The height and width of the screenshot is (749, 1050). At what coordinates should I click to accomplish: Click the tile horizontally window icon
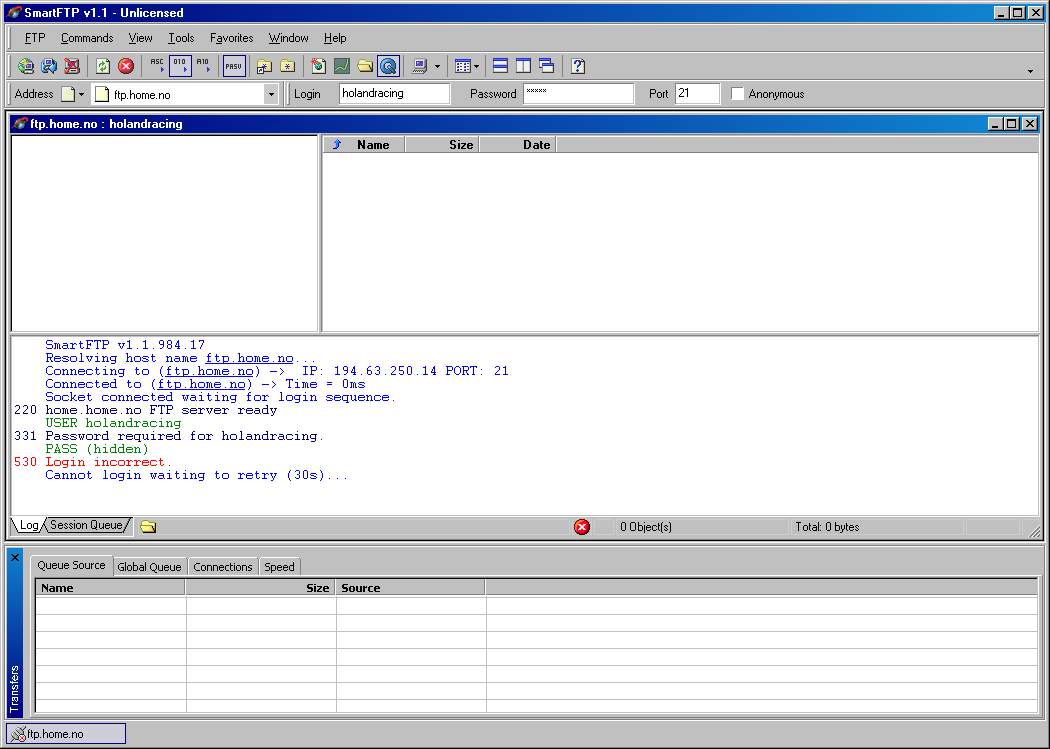(x=500, y=66)
